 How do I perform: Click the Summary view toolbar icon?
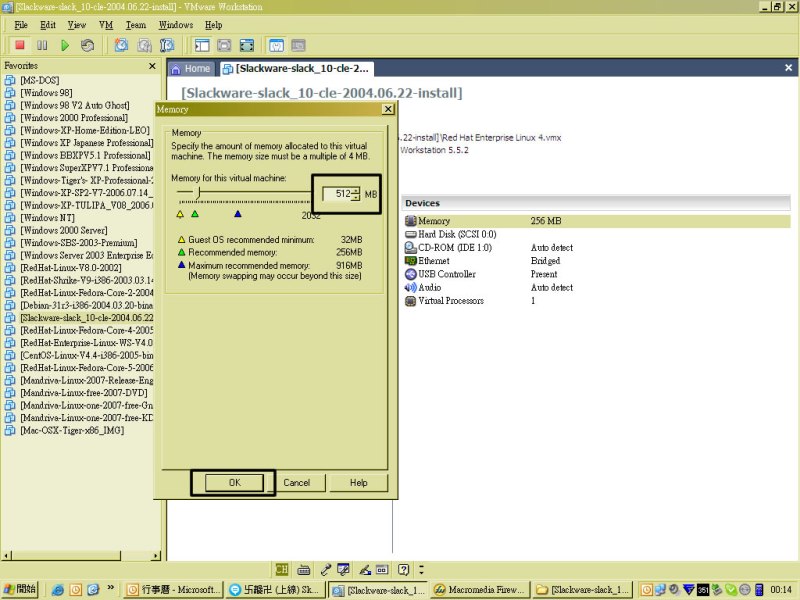(276, 45)
